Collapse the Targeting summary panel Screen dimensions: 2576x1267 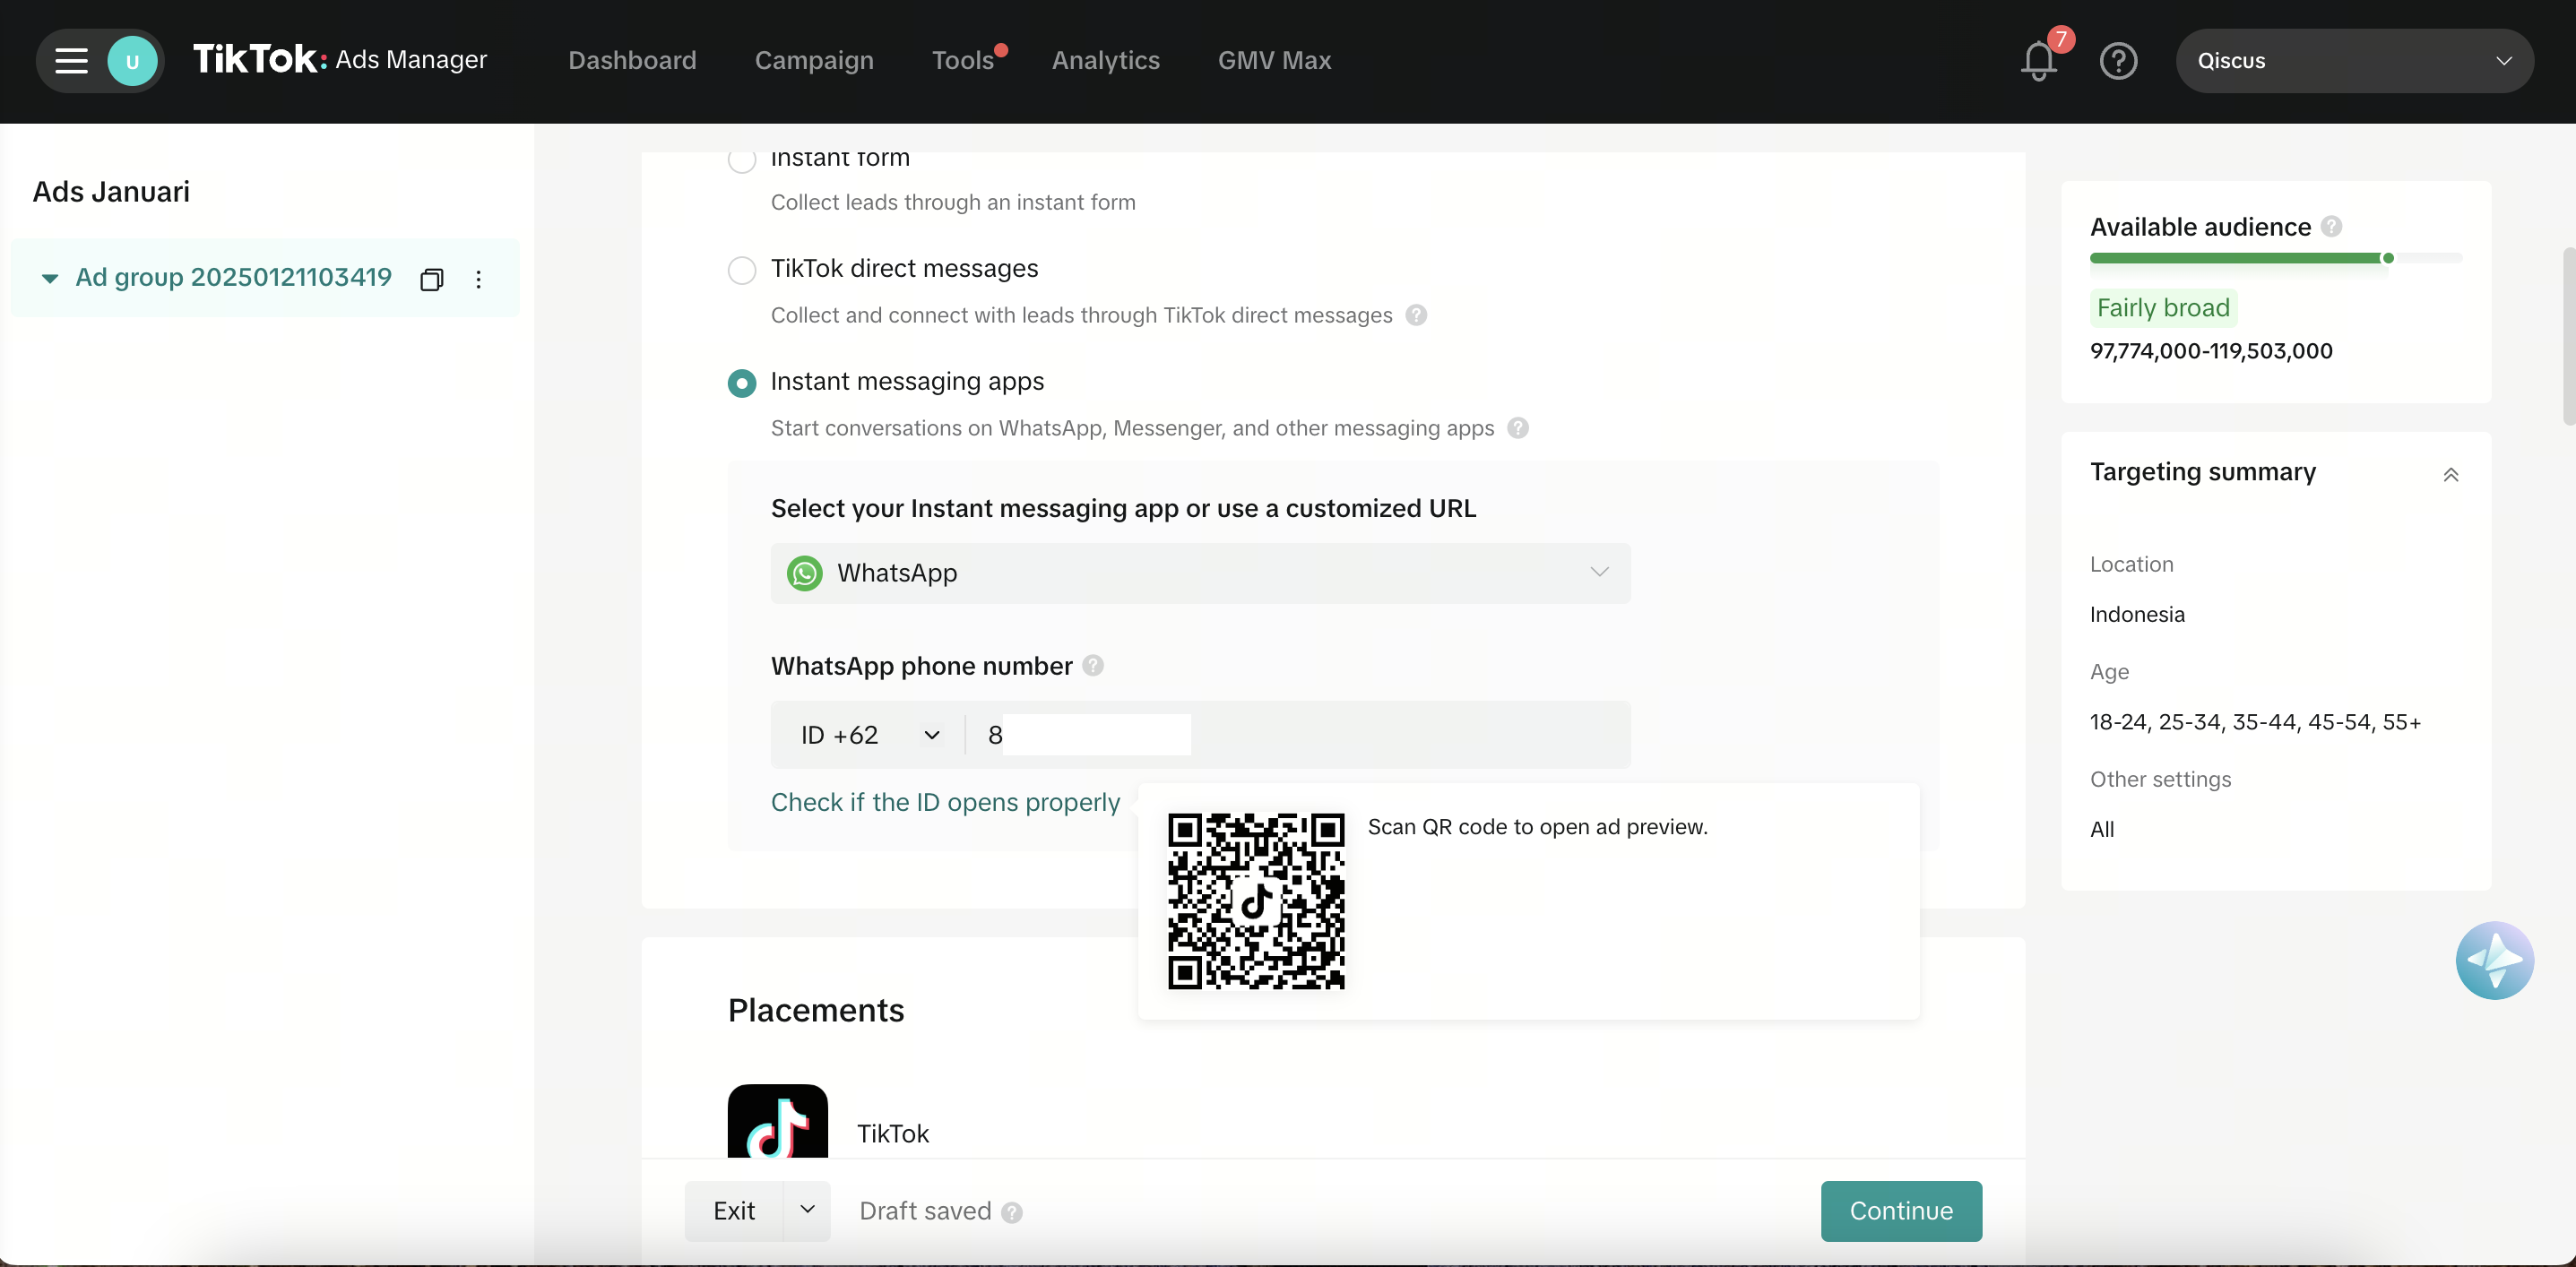tap(2450, 474)
